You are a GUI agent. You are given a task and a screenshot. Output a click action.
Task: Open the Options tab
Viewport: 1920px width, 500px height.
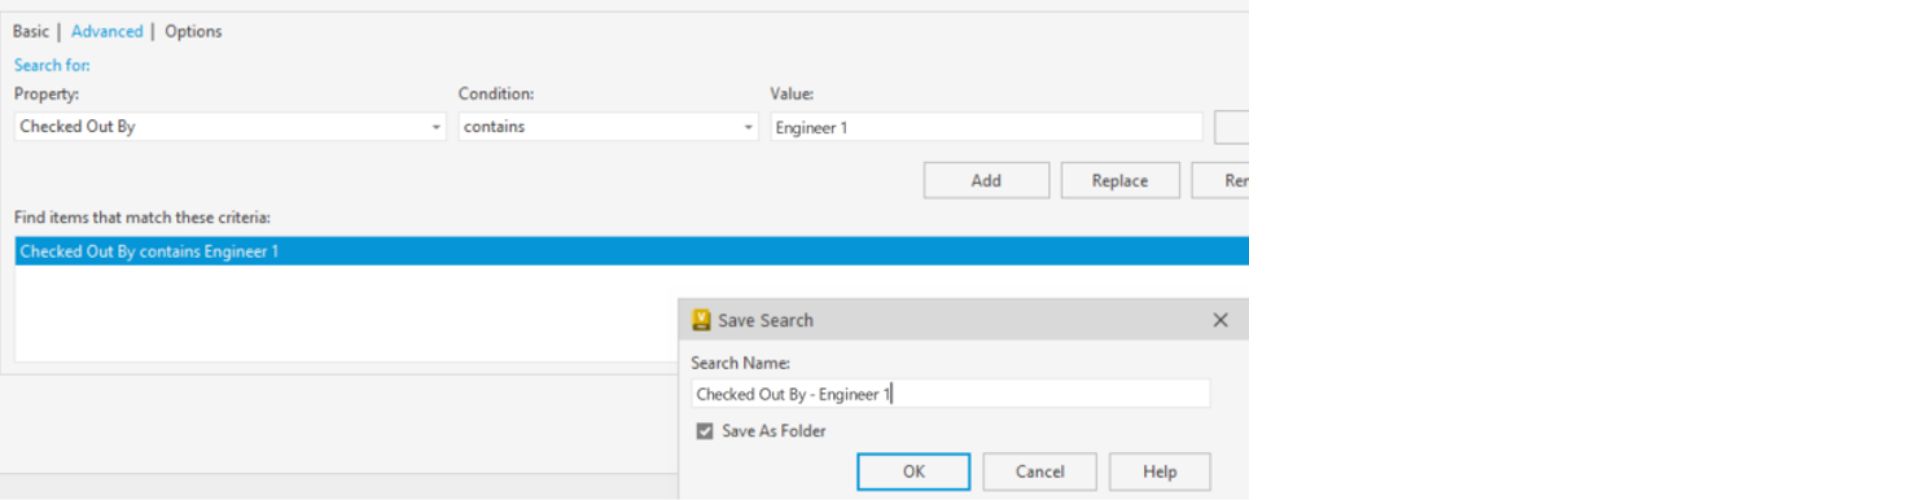pyautogui.click(x=193, y=31)
